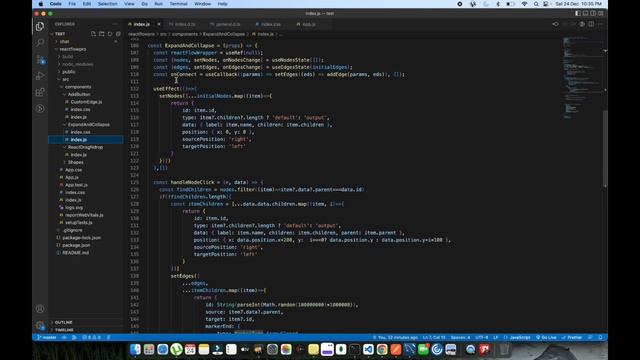Open the Source Control view
The width and height of the screenshot is (640, 360).
tap(40, 60)
